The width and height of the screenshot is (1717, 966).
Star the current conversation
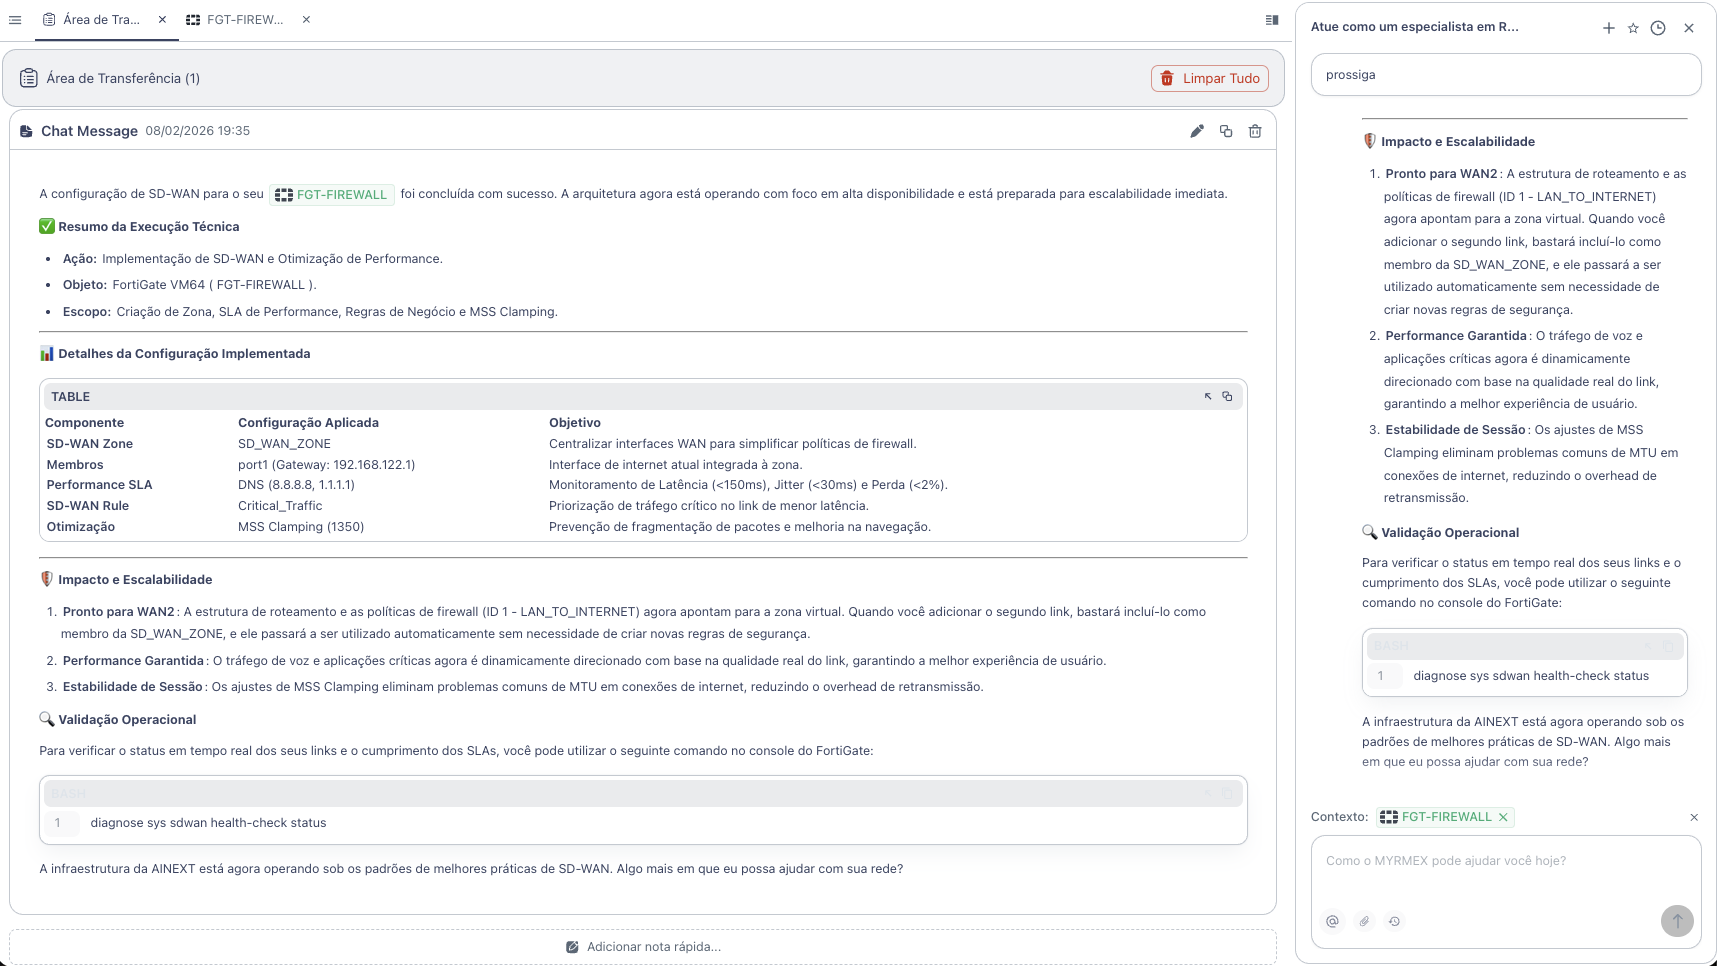1633,28
